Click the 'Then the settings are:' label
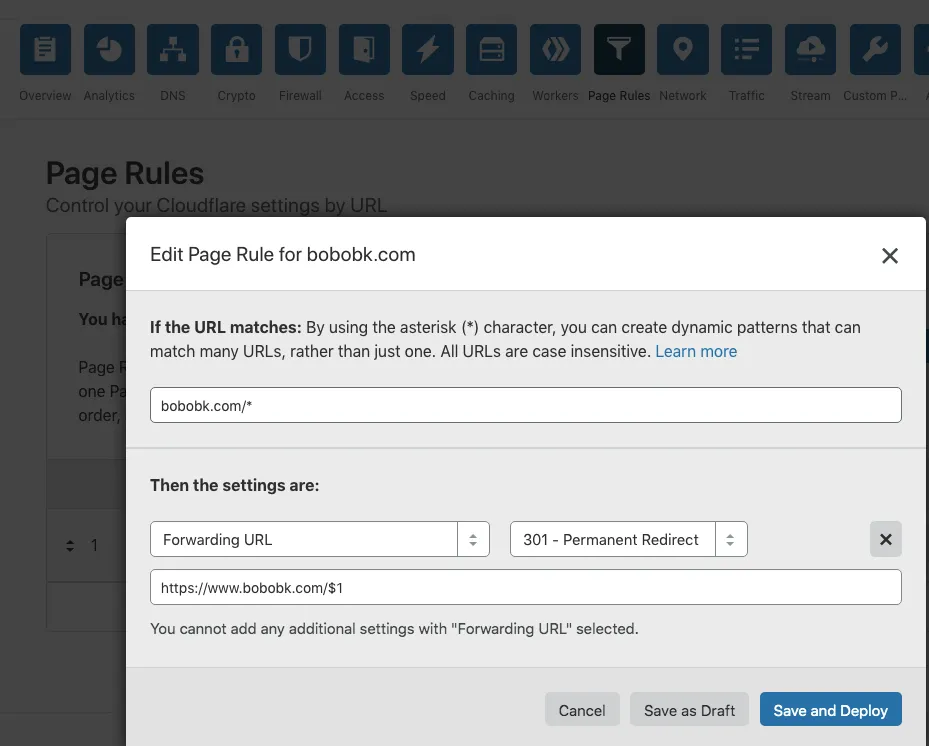 pyautogui.click(x=235, y=485)
